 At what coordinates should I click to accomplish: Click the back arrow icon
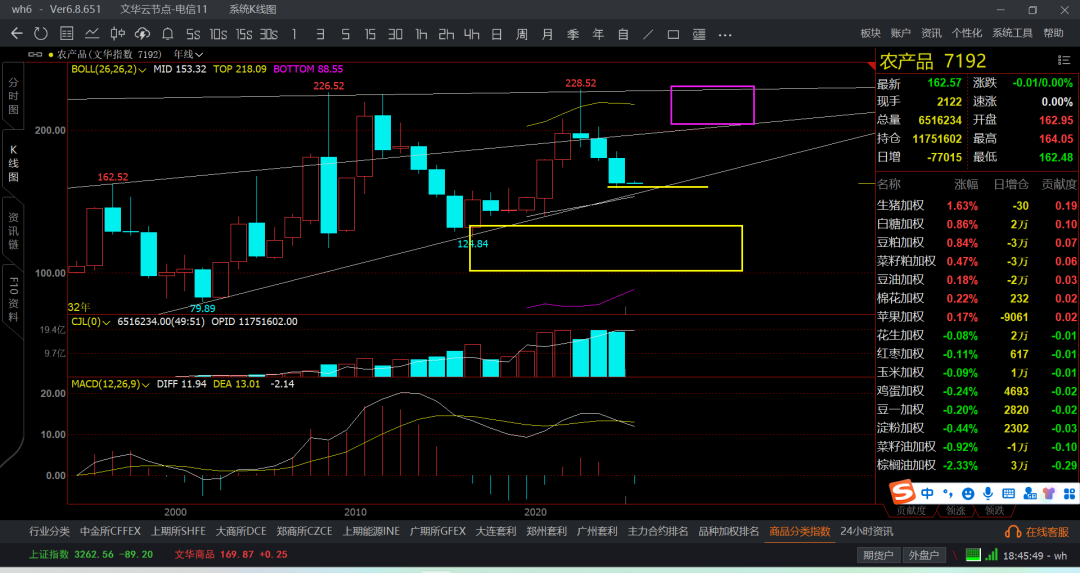[x=17, y=34]
